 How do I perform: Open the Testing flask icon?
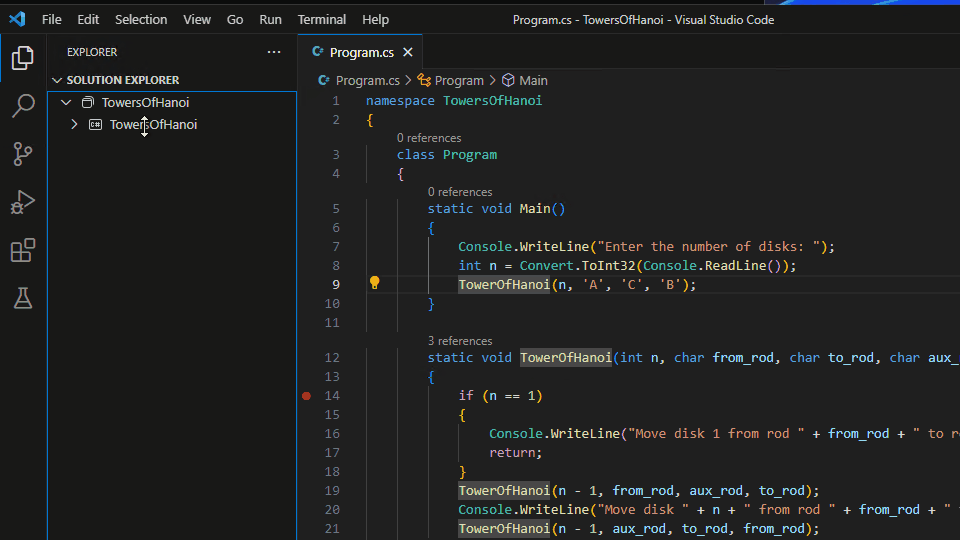pos(22,298)
